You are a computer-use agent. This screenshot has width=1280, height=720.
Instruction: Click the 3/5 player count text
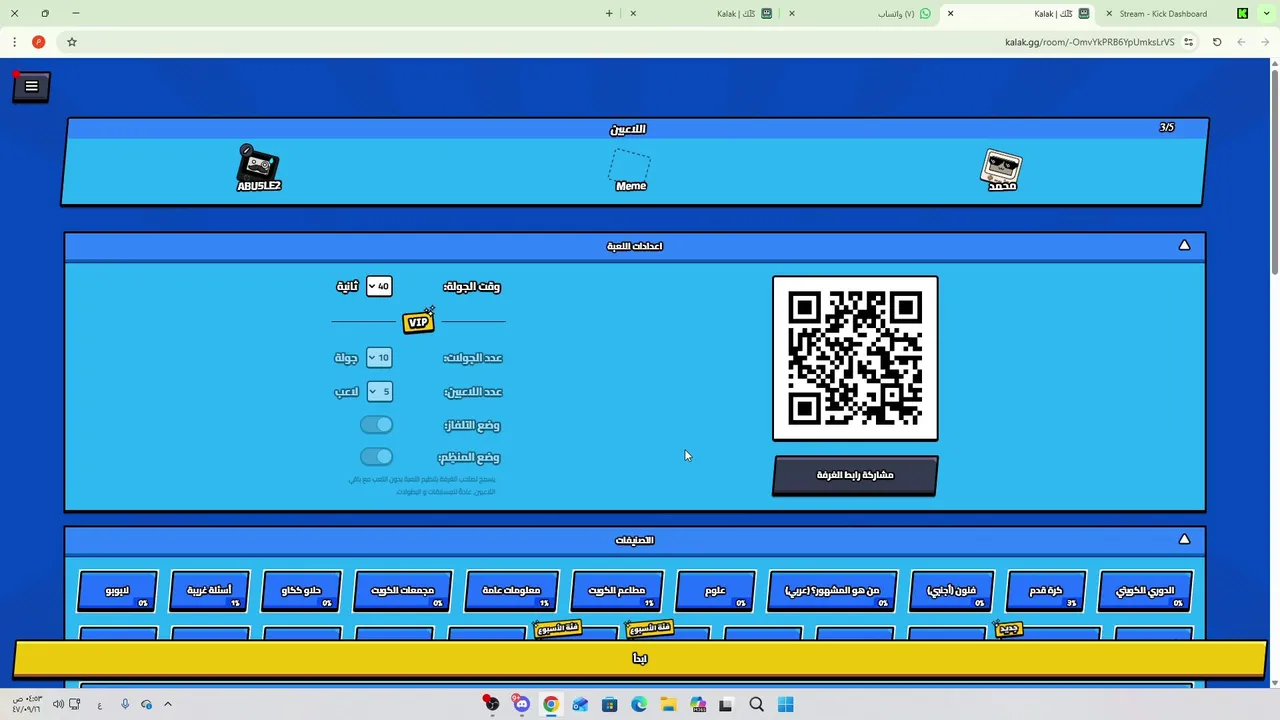click(1167, 128)
